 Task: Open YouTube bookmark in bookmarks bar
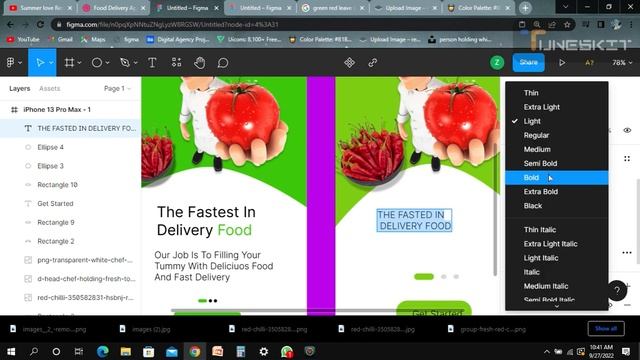coord(23,39)
